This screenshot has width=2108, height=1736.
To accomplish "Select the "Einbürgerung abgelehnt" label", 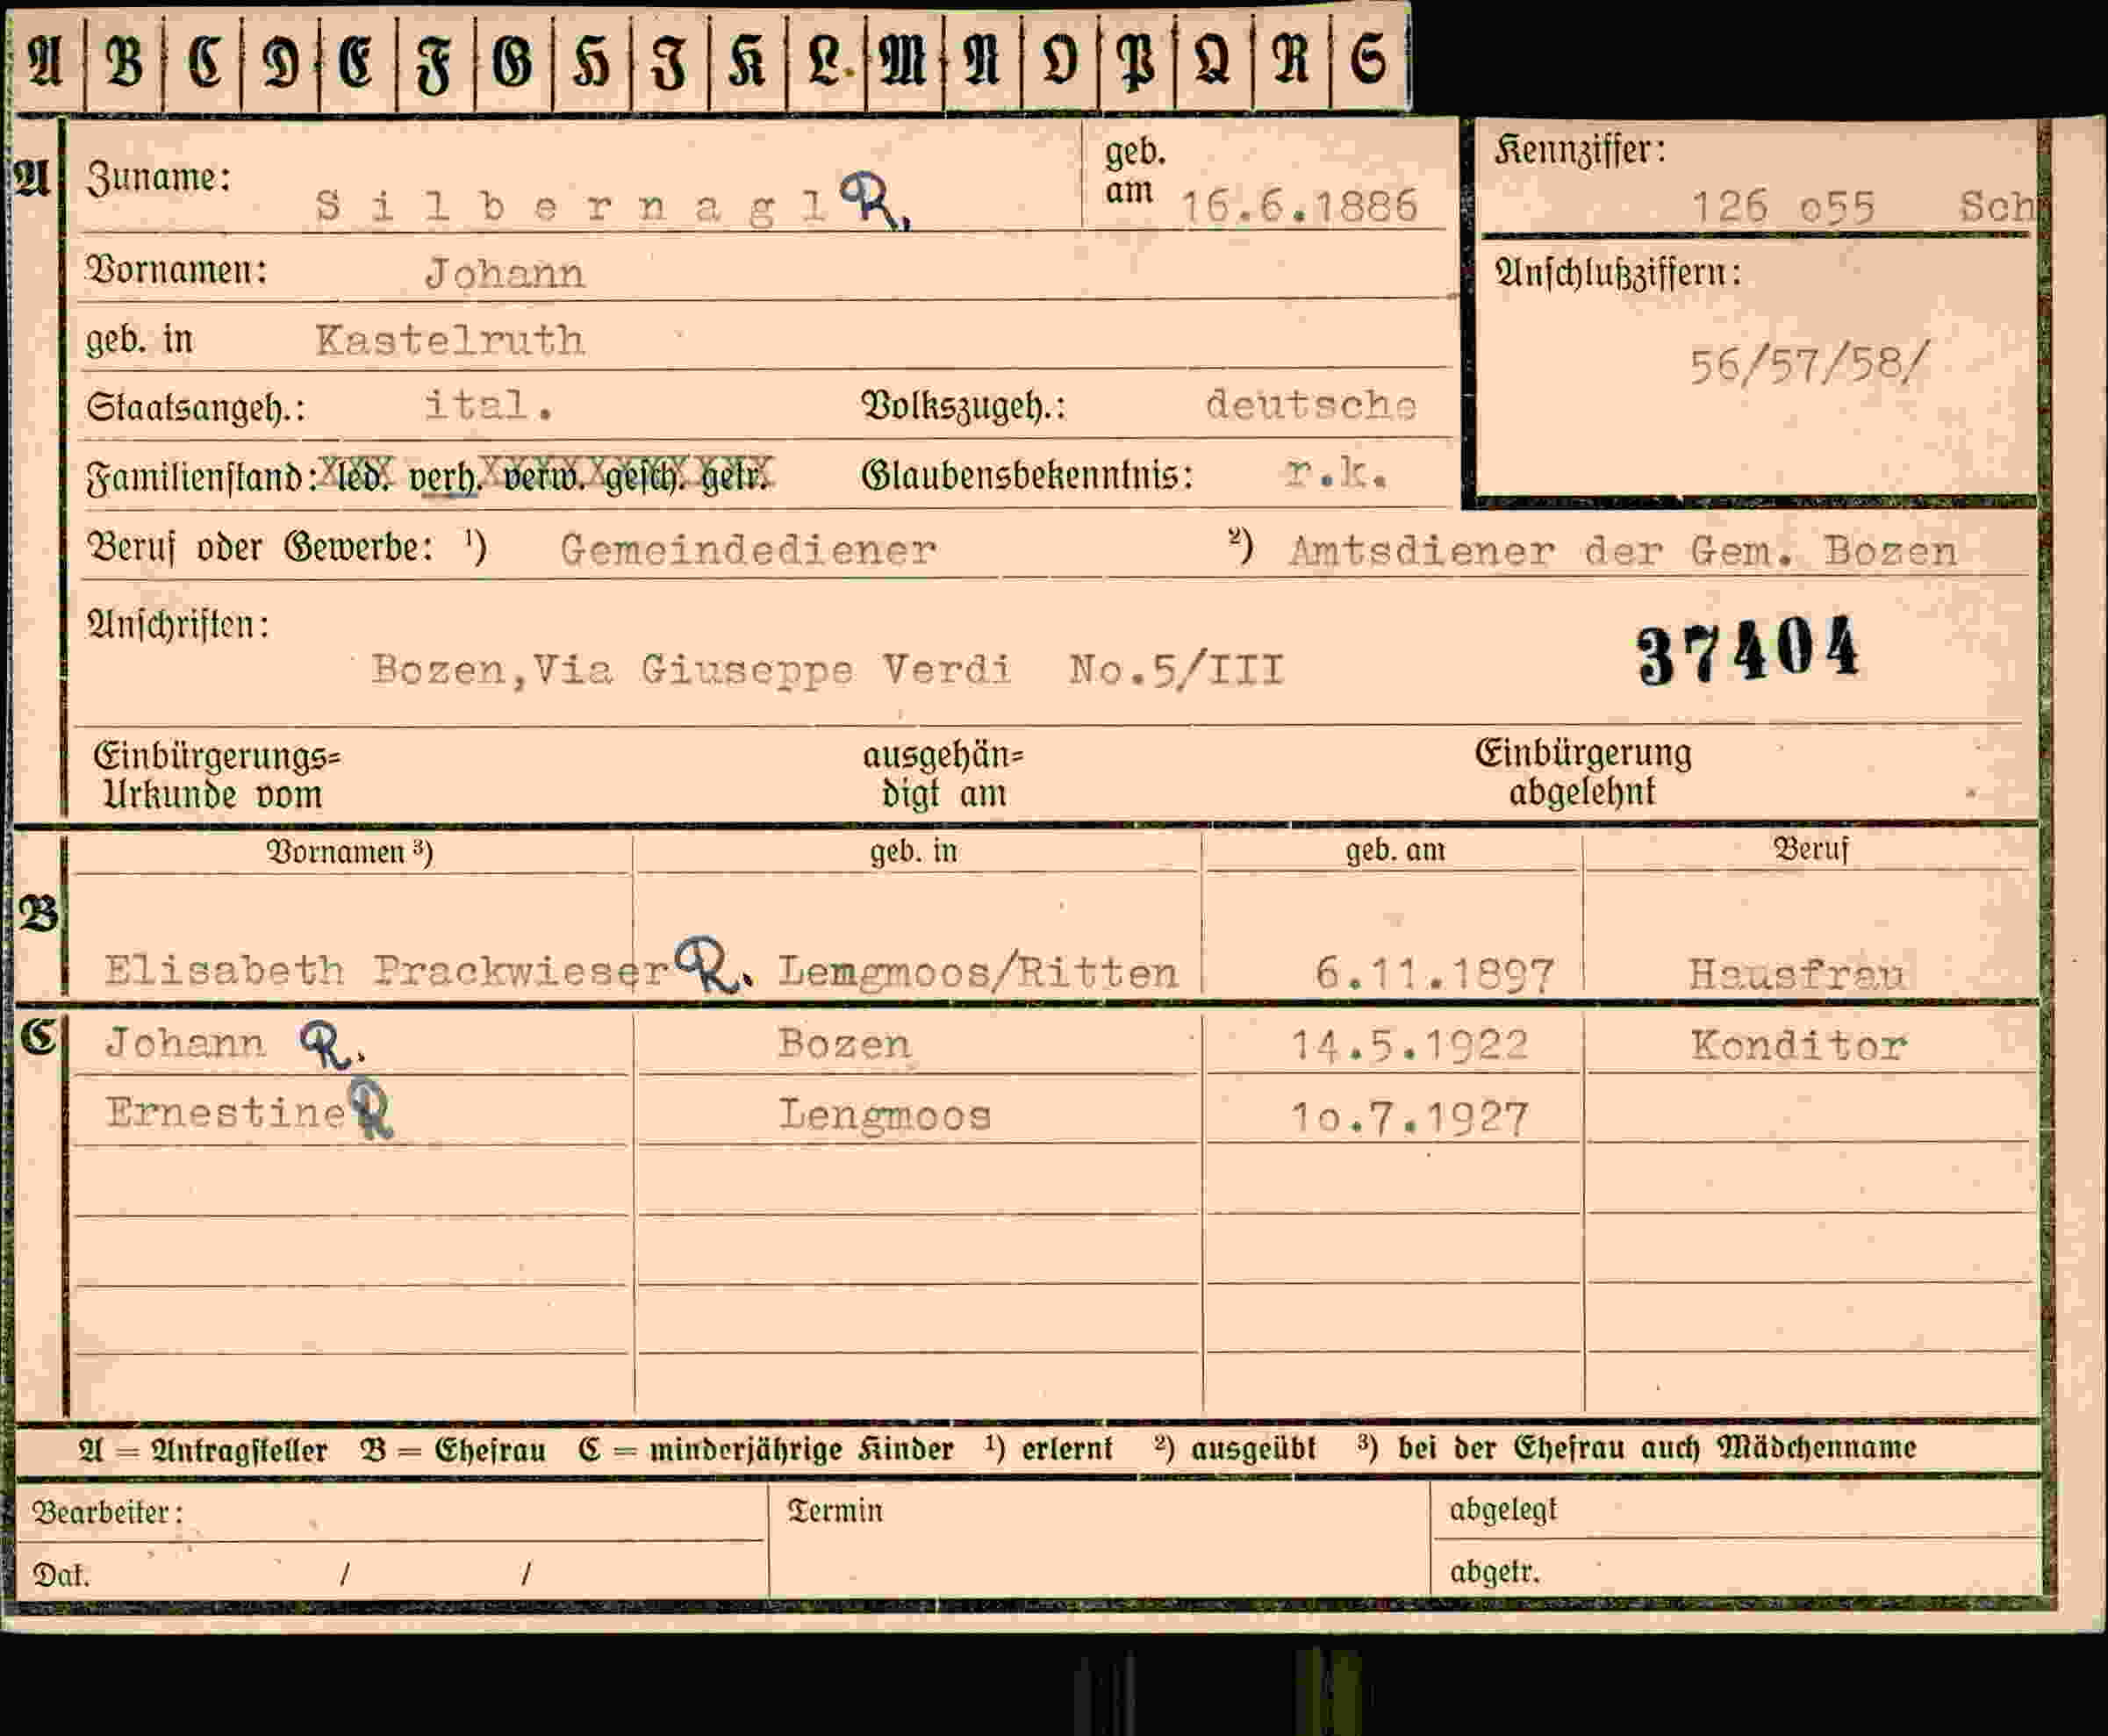I will tap(1583, 772).
